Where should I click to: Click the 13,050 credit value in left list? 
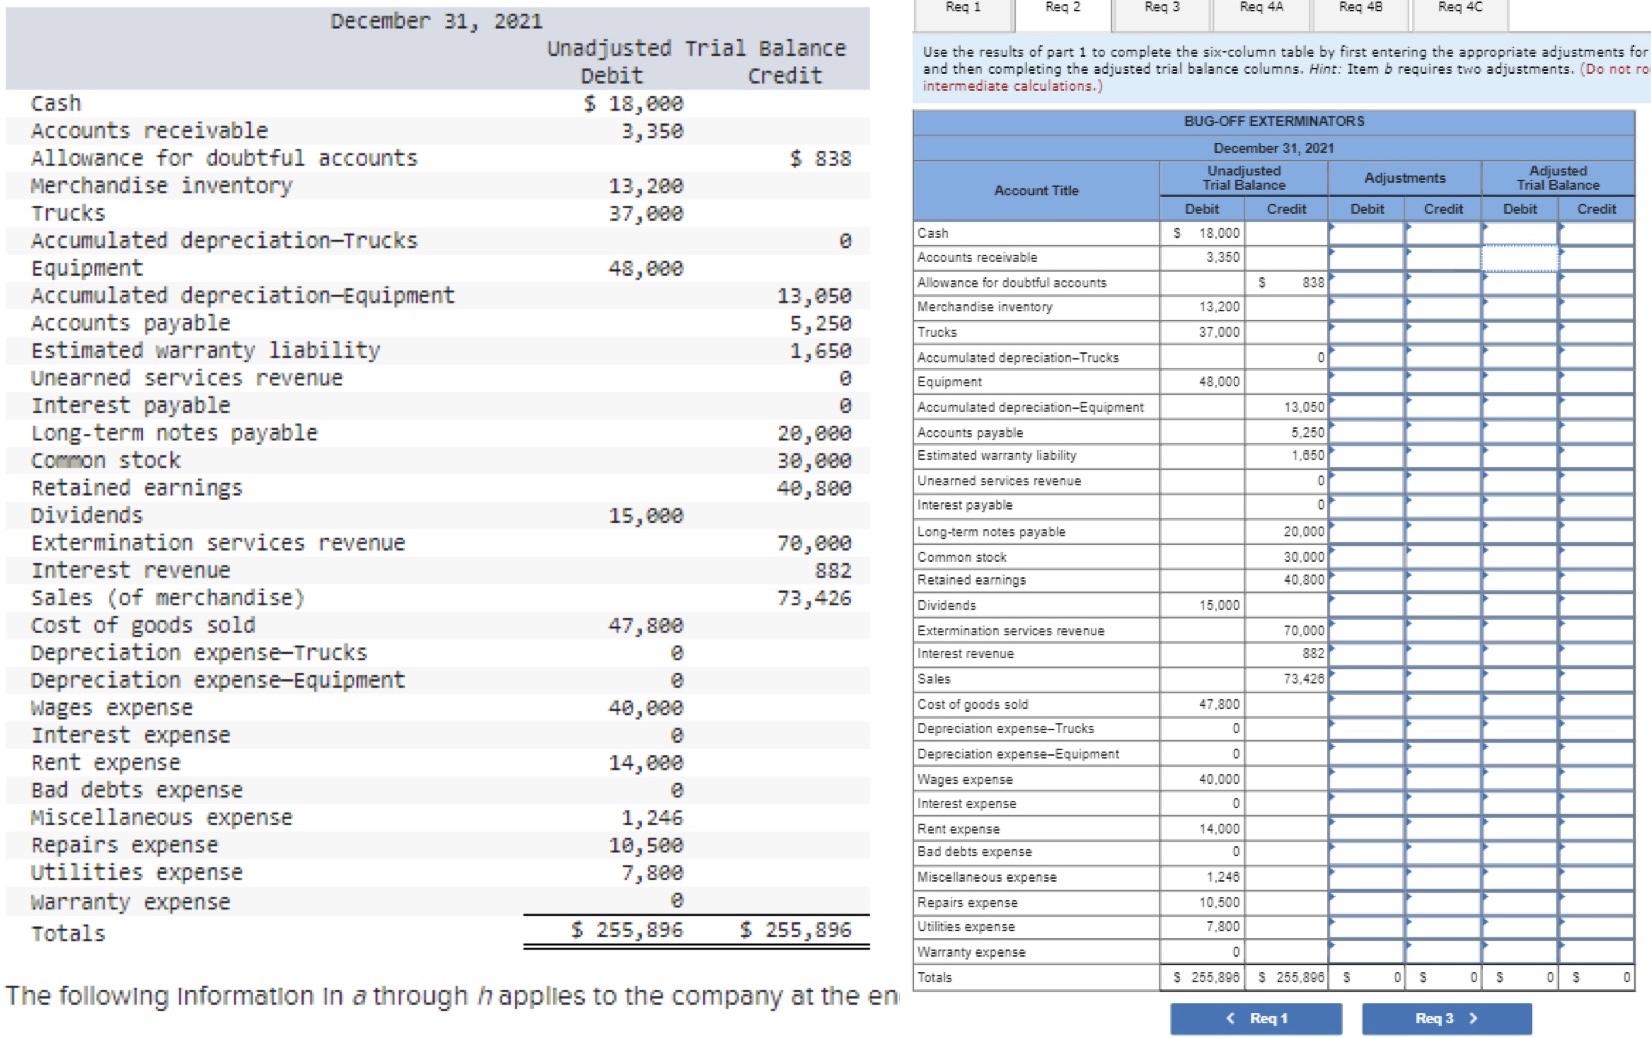(814, 296)
